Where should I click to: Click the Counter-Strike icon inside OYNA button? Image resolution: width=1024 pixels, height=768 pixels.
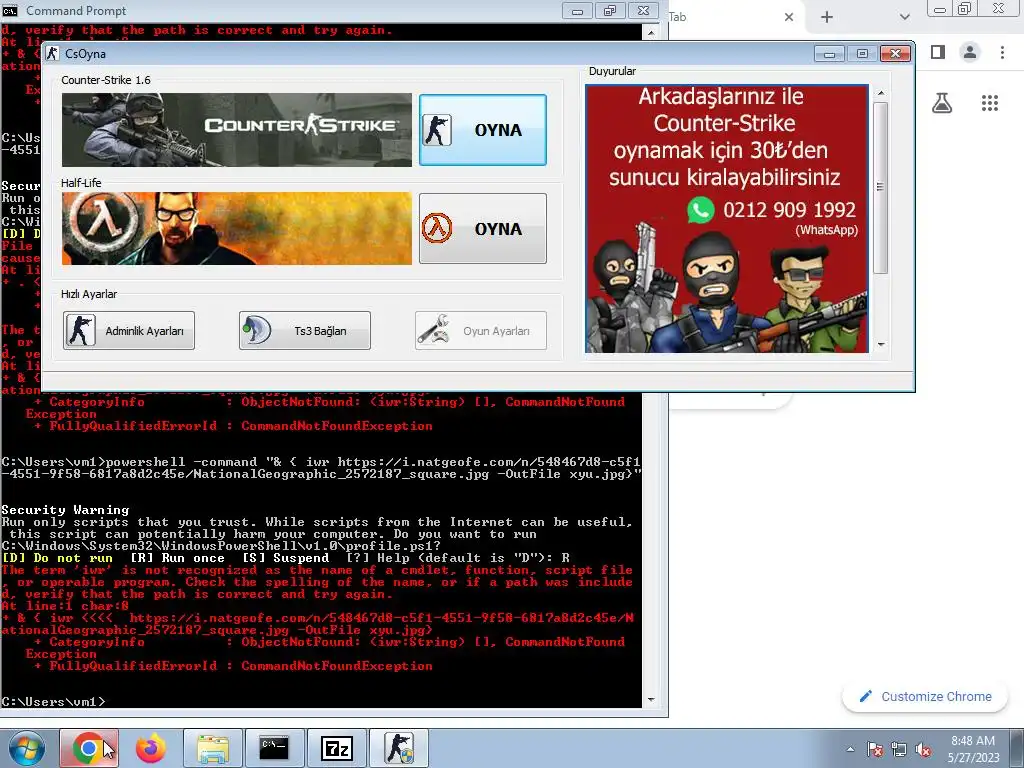pyautogui.click(x=437, y=130)
